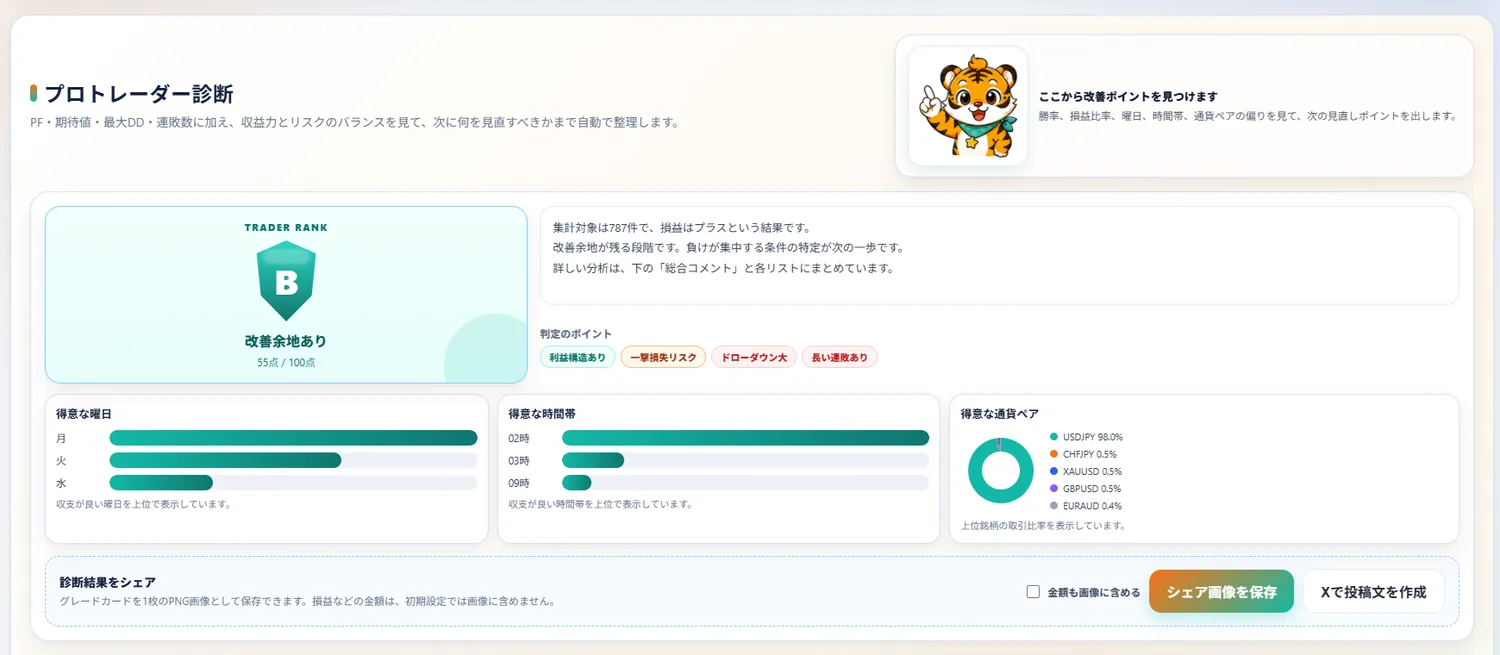
Task: Click the EURAUD gray legend dot
Action: 1054,505
